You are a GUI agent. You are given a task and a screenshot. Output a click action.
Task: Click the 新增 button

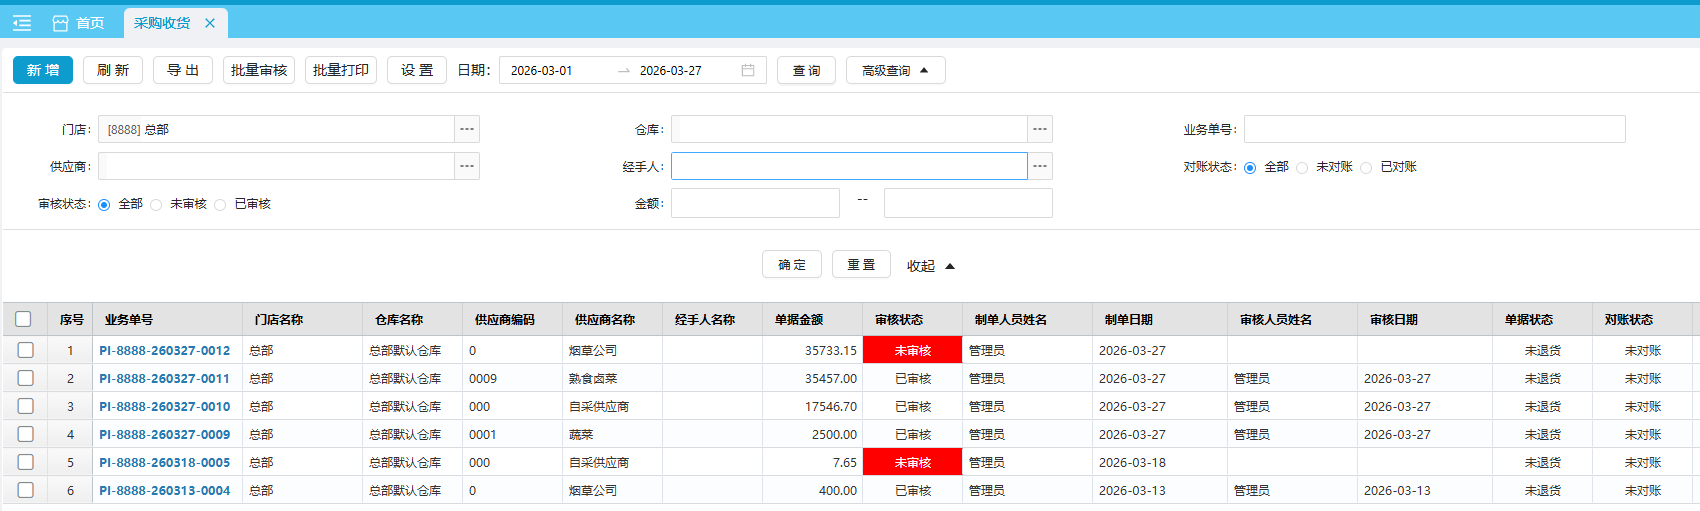click(43, 70)
